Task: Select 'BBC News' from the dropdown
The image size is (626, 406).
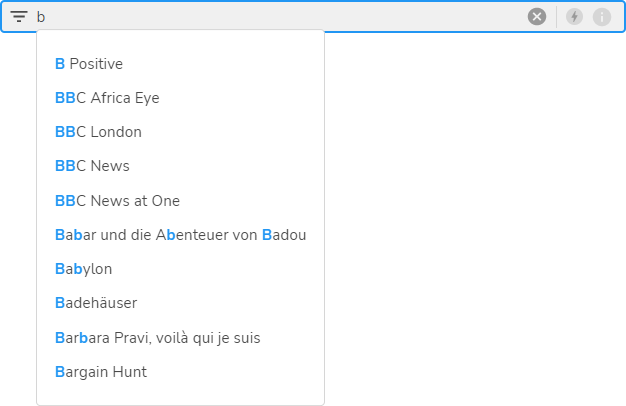Action: click(92, 166)
